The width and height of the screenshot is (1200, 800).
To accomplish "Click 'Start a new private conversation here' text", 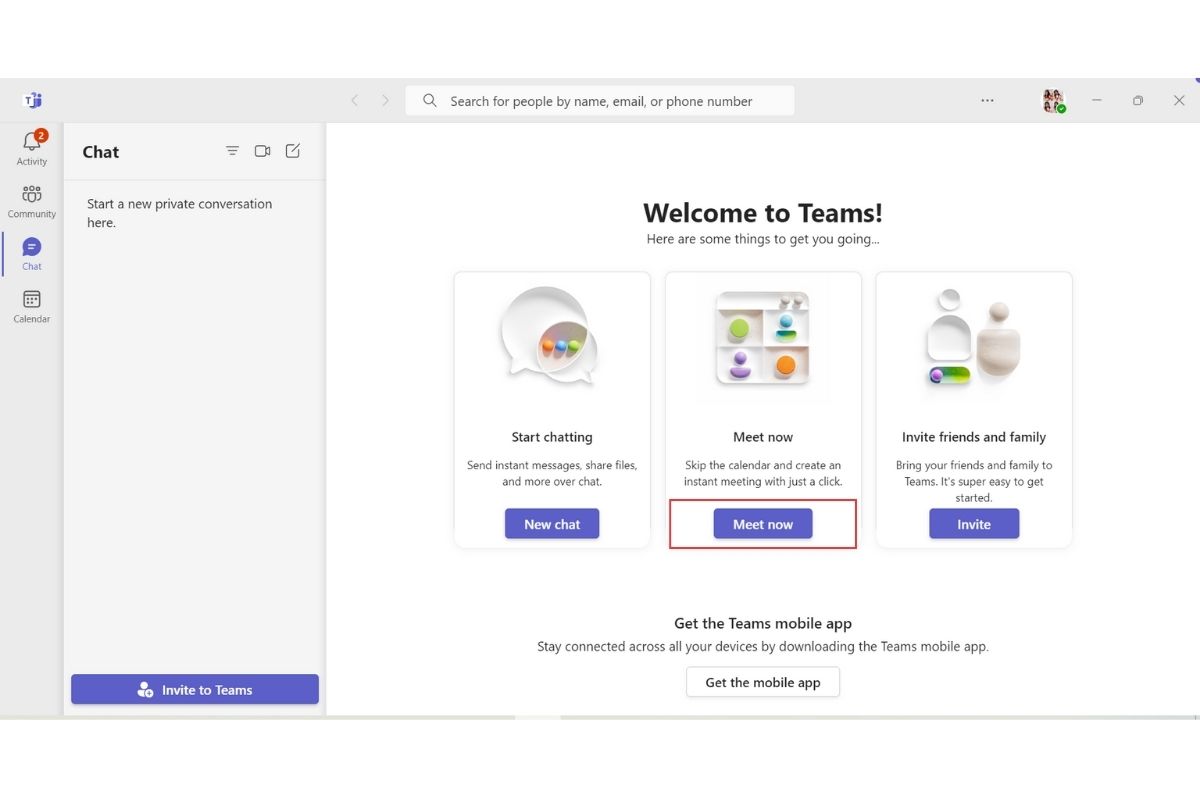I will (179, 213).
